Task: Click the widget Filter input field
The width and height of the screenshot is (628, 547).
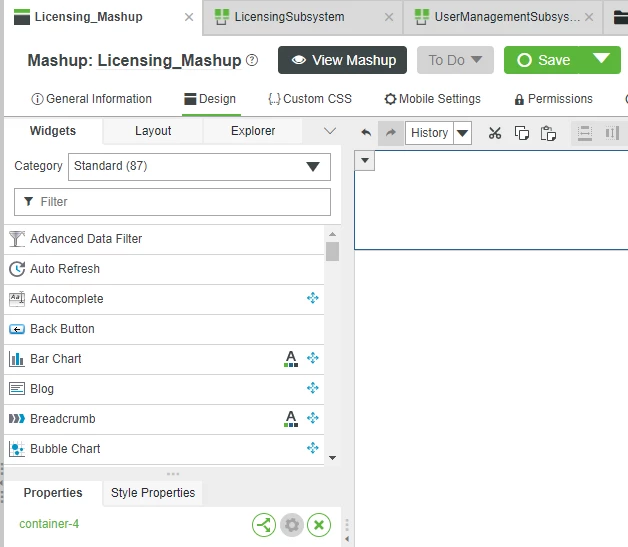Action: (x=172, y=202)
